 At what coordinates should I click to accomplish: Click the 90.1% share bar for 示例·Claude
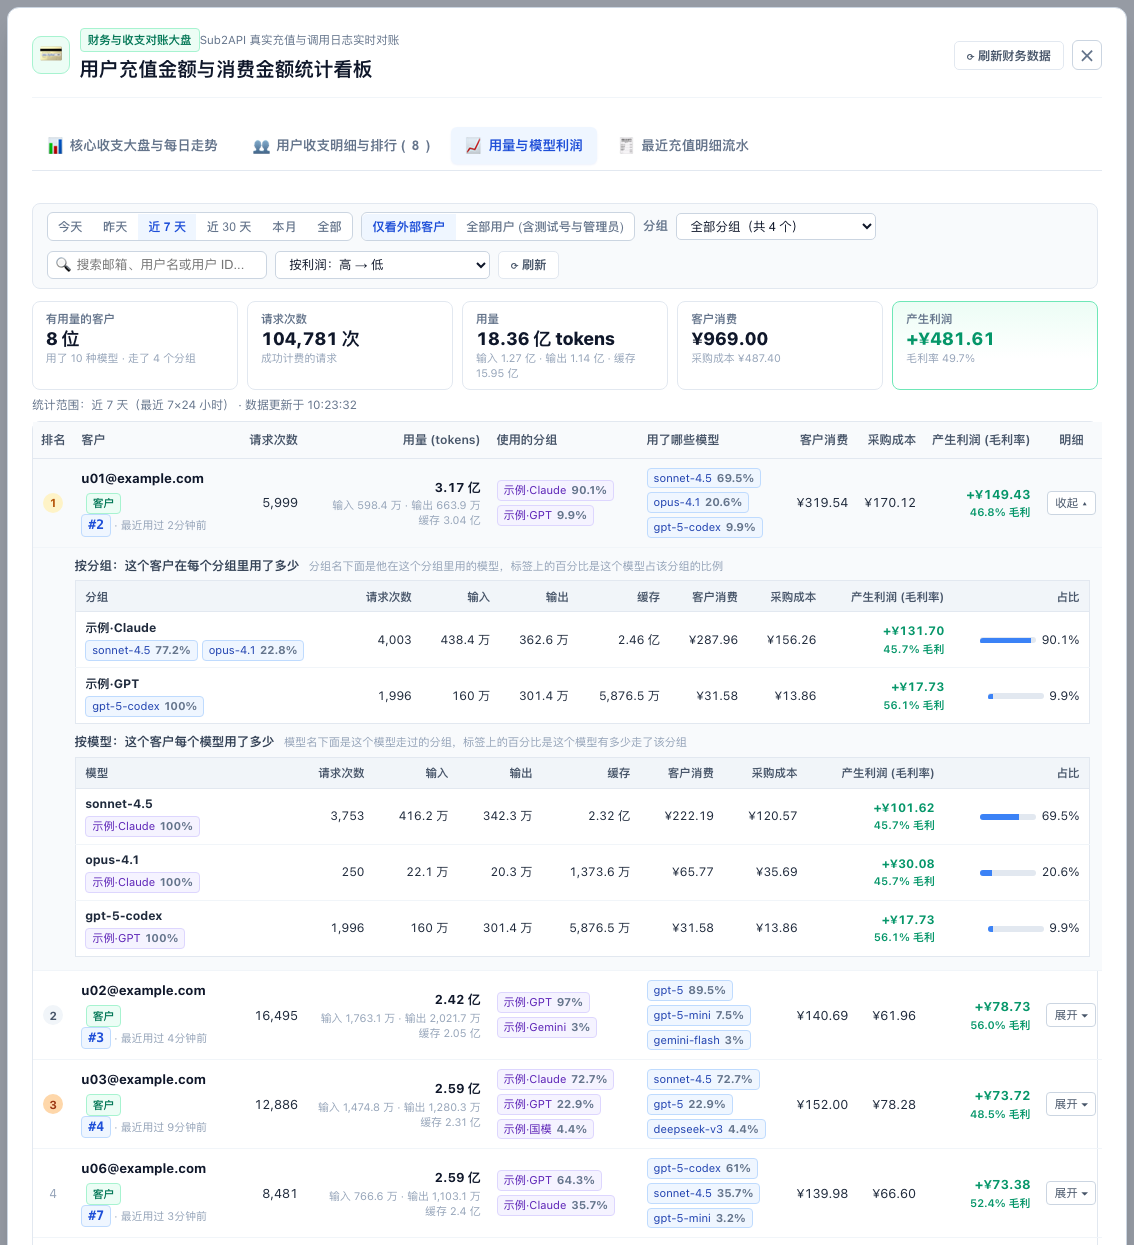click(1008, 640)
